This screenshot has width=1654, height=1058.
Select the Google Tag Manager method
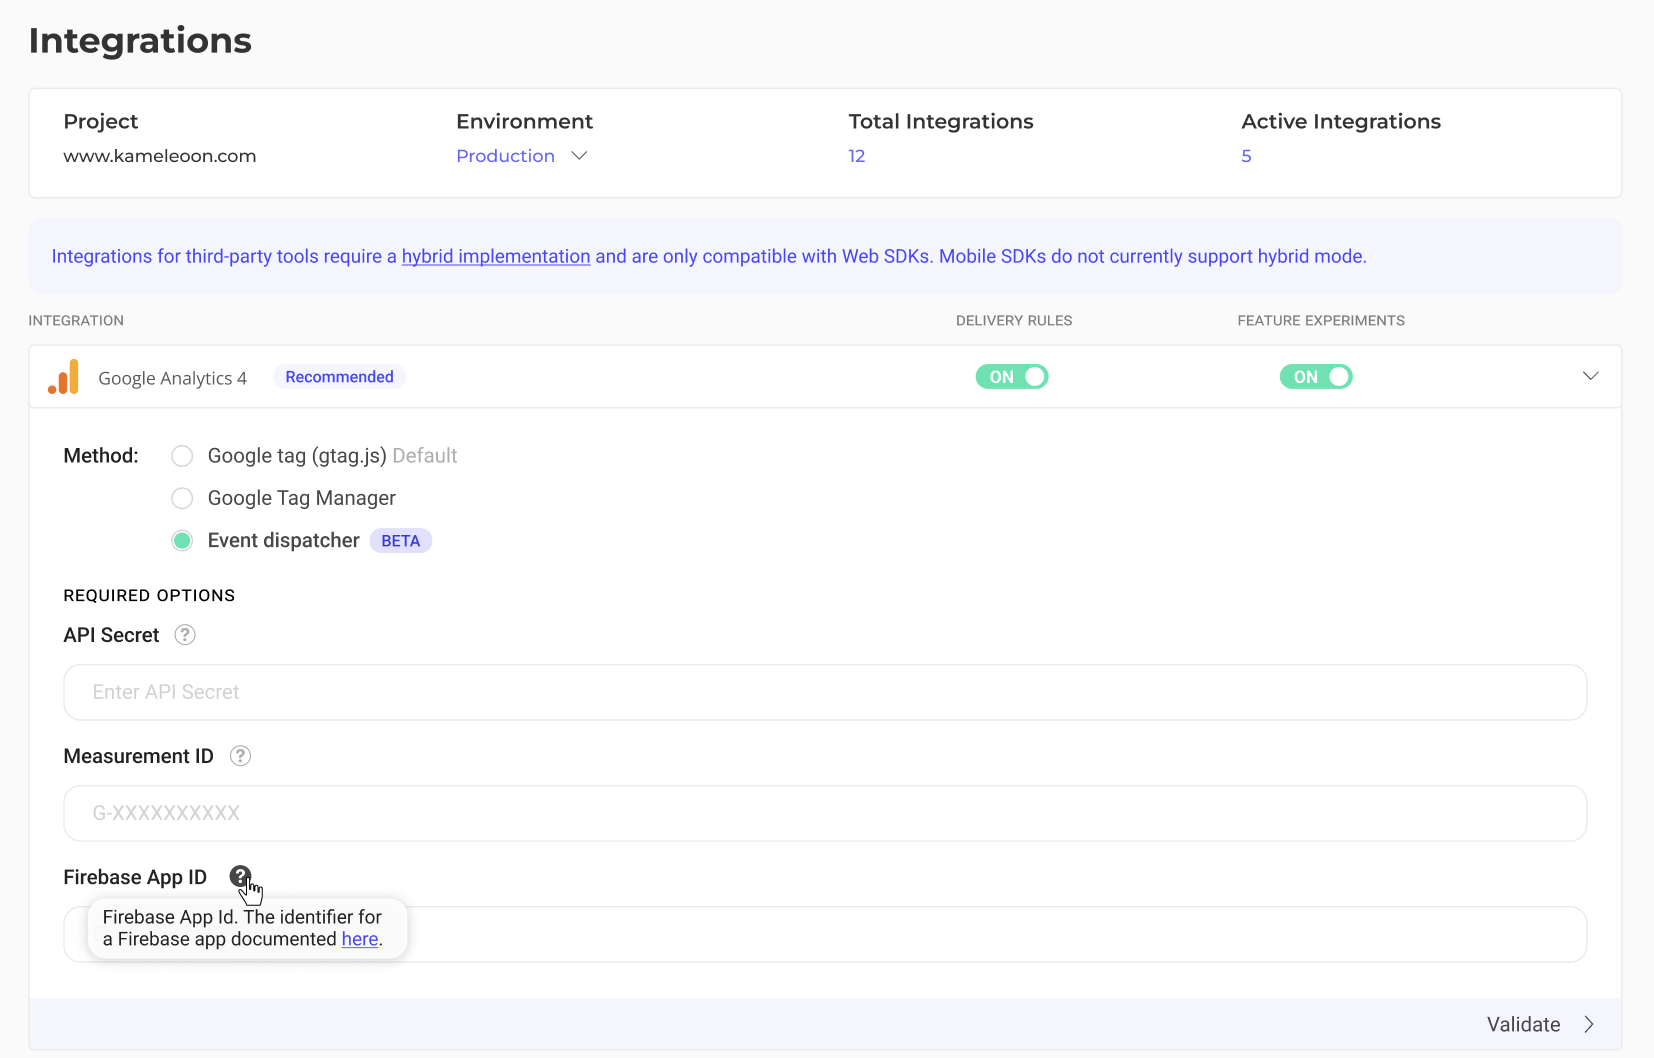(182, 498)
